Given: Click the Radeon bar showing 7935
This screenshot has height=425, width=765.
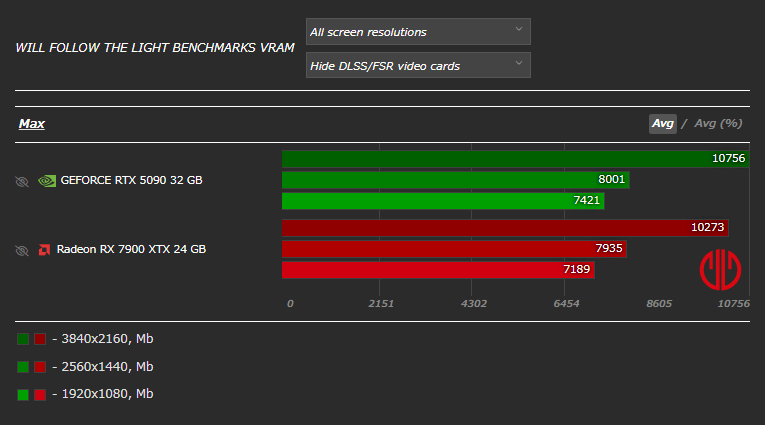Looking at the screenshot, I should point(454,248).
